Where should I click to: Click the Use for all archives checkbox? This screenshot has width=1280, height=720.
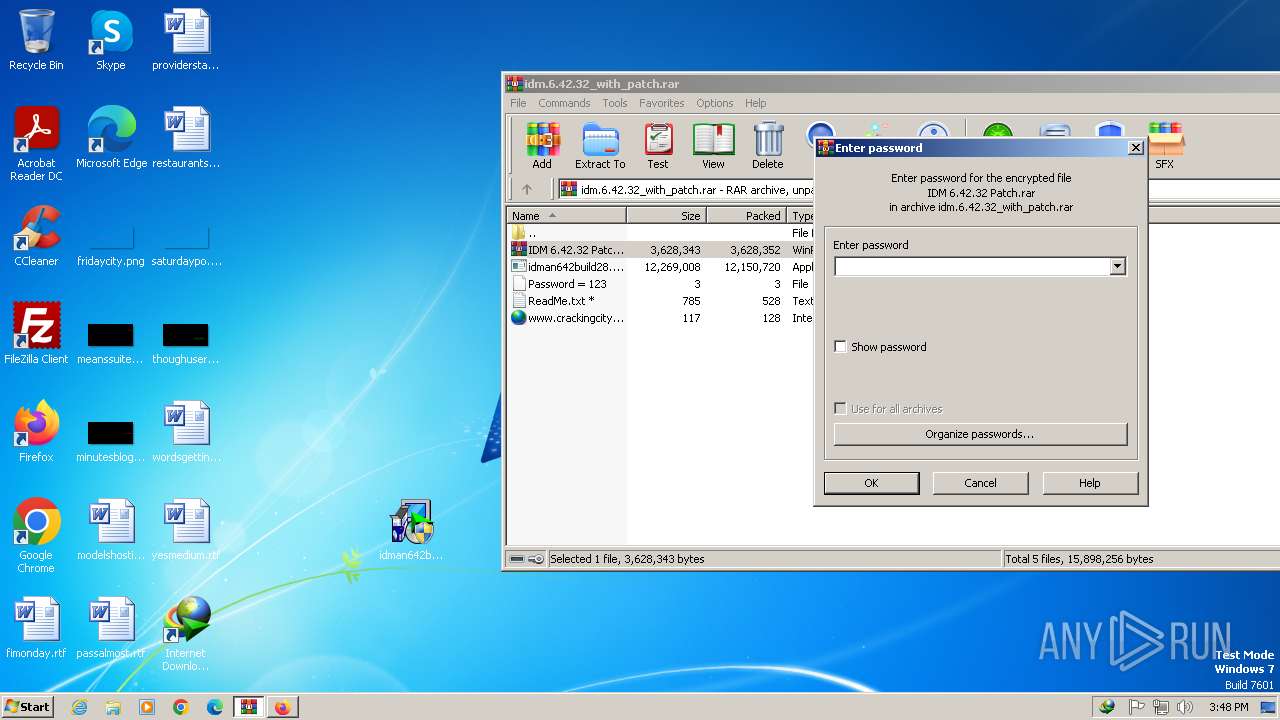(840, 409)
